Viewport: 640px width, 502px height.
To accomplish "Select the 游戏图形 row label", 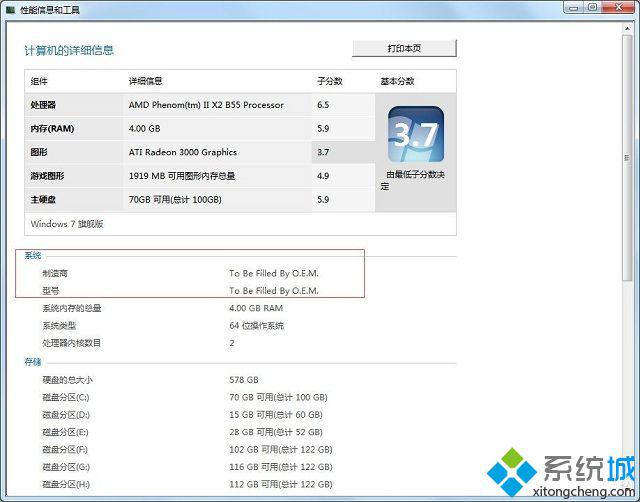I will pyautogui.click(x=47, y=176).
